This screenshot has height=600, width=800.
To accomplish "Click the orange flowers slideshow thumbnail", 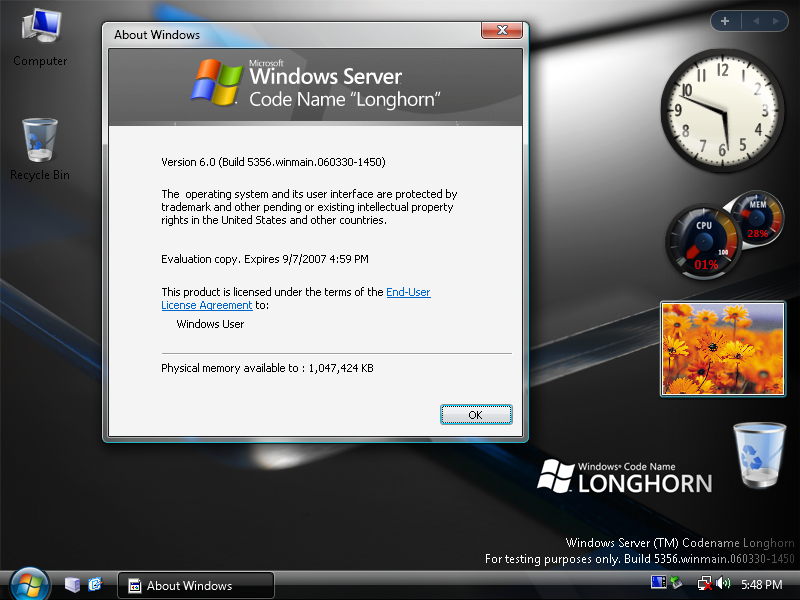I will (723, 349).
